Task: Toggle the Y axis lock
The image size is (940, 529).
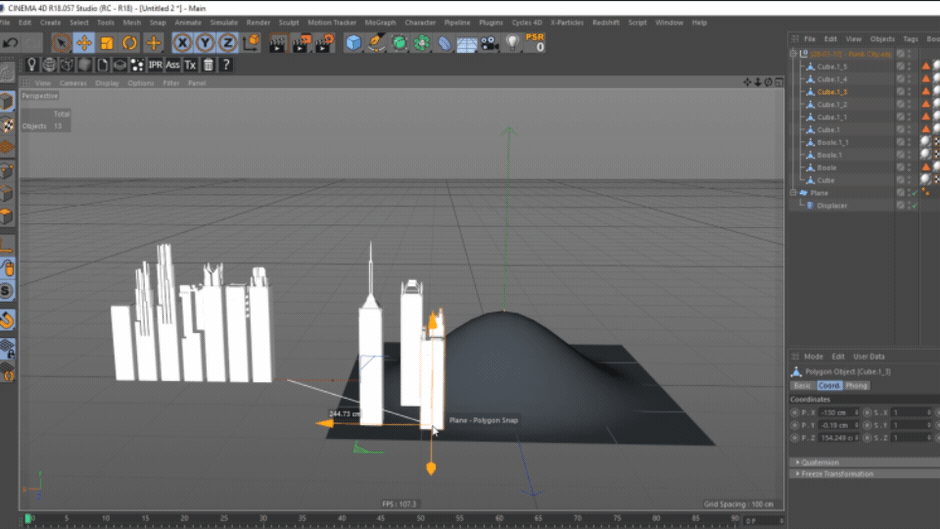Action: (205, 43)
